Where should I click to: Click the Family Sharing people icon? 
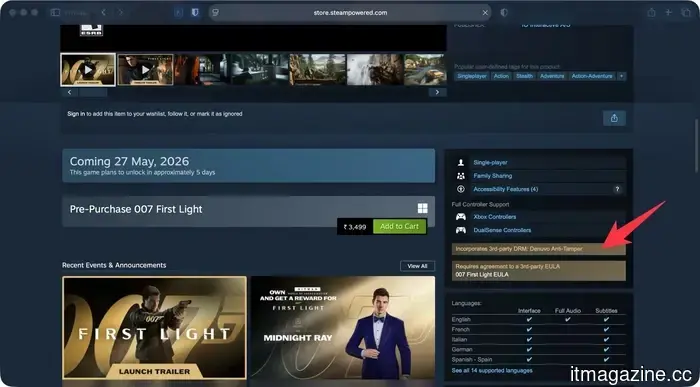click(461, 176)
